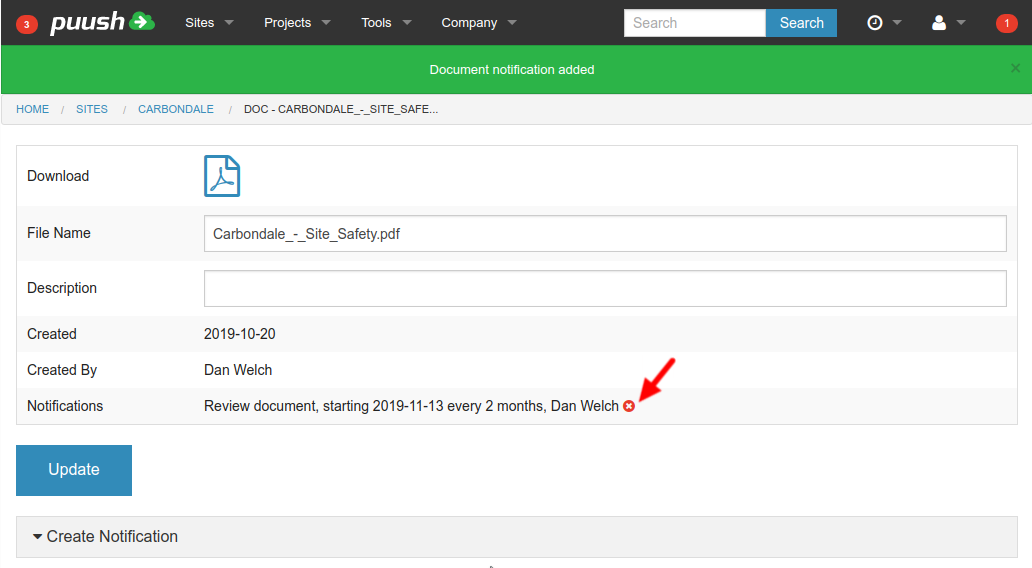Remove the Review document notification
The height and width of the screenshot is (568, 1032).
[629, 406]
